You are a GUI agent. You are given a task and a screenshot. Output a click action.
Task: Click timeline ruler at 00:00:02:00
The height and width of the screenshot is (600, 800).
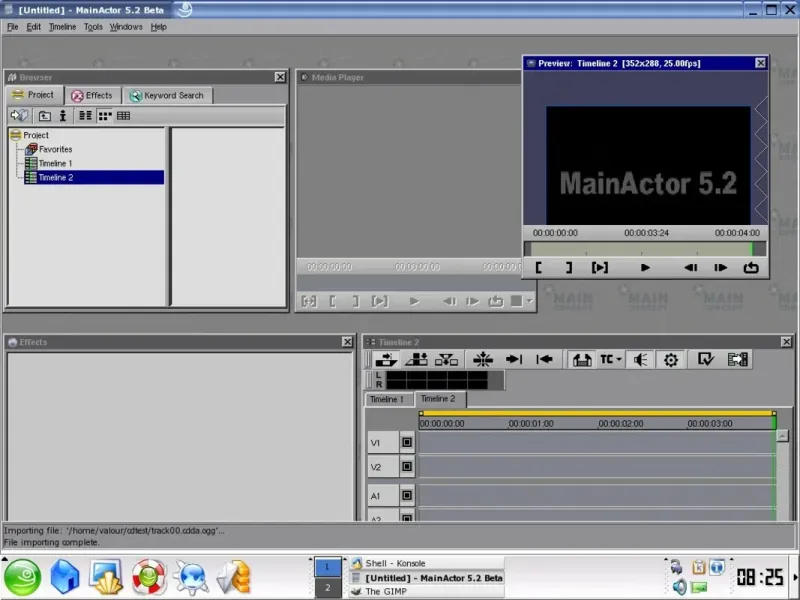click(x=620, y=423)
